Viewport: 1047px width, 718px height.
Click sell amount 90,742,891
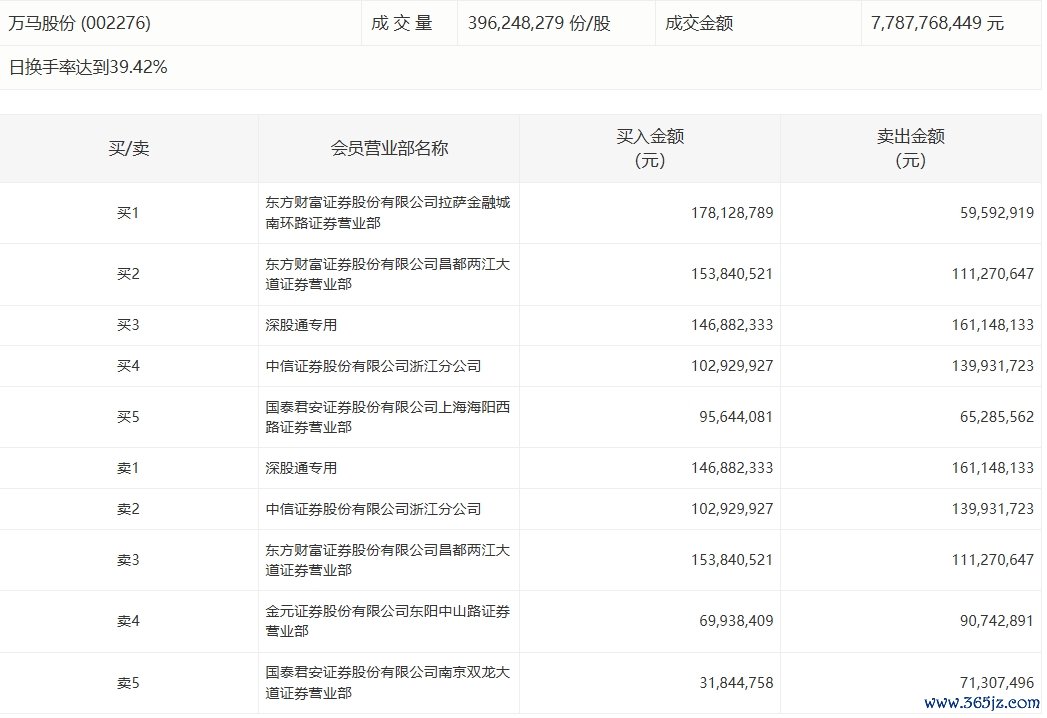(997, 621)
